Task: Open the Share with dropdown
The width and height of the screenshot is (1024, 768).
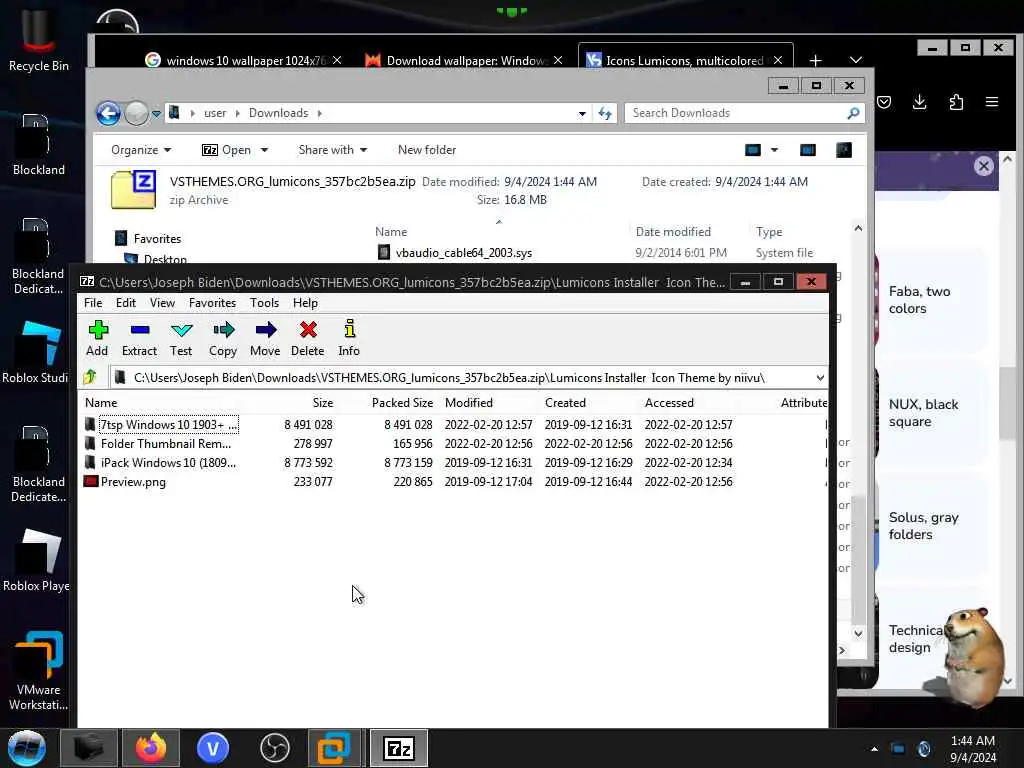Action: pyautogui.click(x=332, y=150)
